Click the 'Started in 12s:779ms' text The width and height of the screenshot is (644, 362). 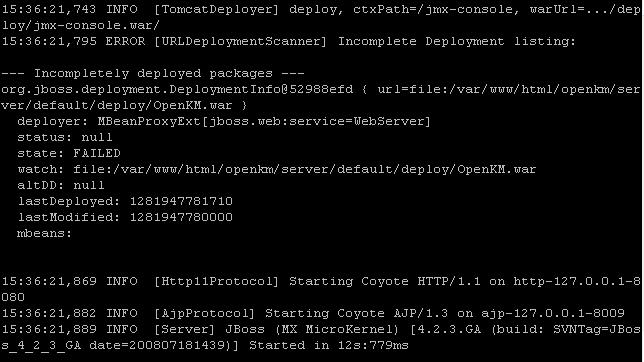(x=329, y=346)
